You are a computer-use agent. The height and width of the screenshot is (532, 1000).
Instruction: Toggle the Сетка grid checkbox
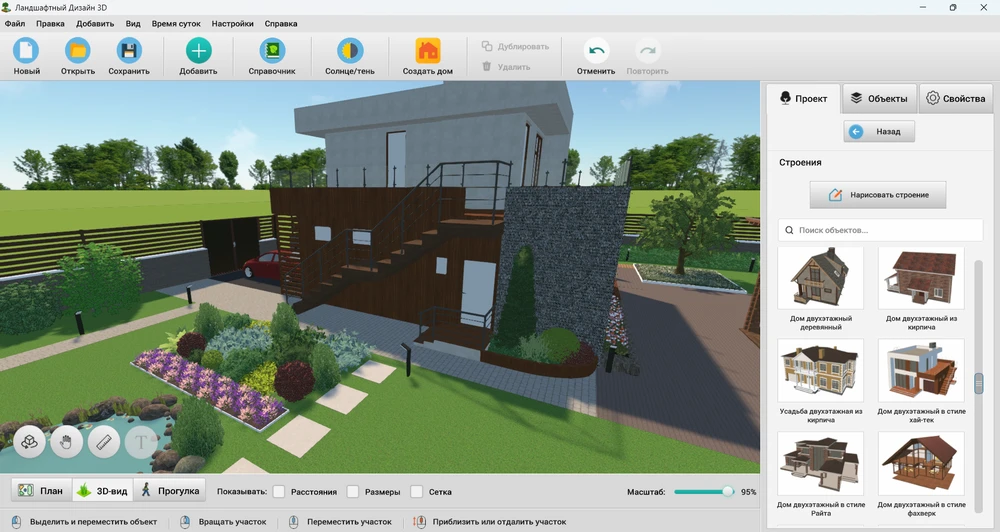click(417, 492)
